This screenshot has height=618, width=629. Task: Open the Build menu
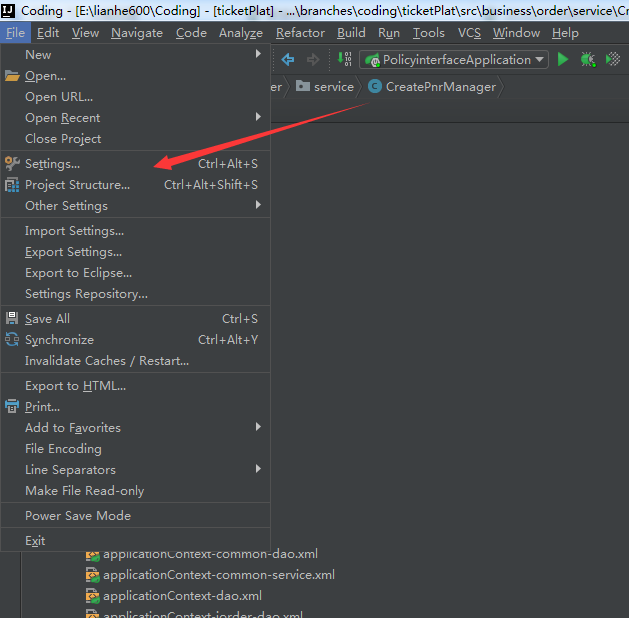(351, 33)
